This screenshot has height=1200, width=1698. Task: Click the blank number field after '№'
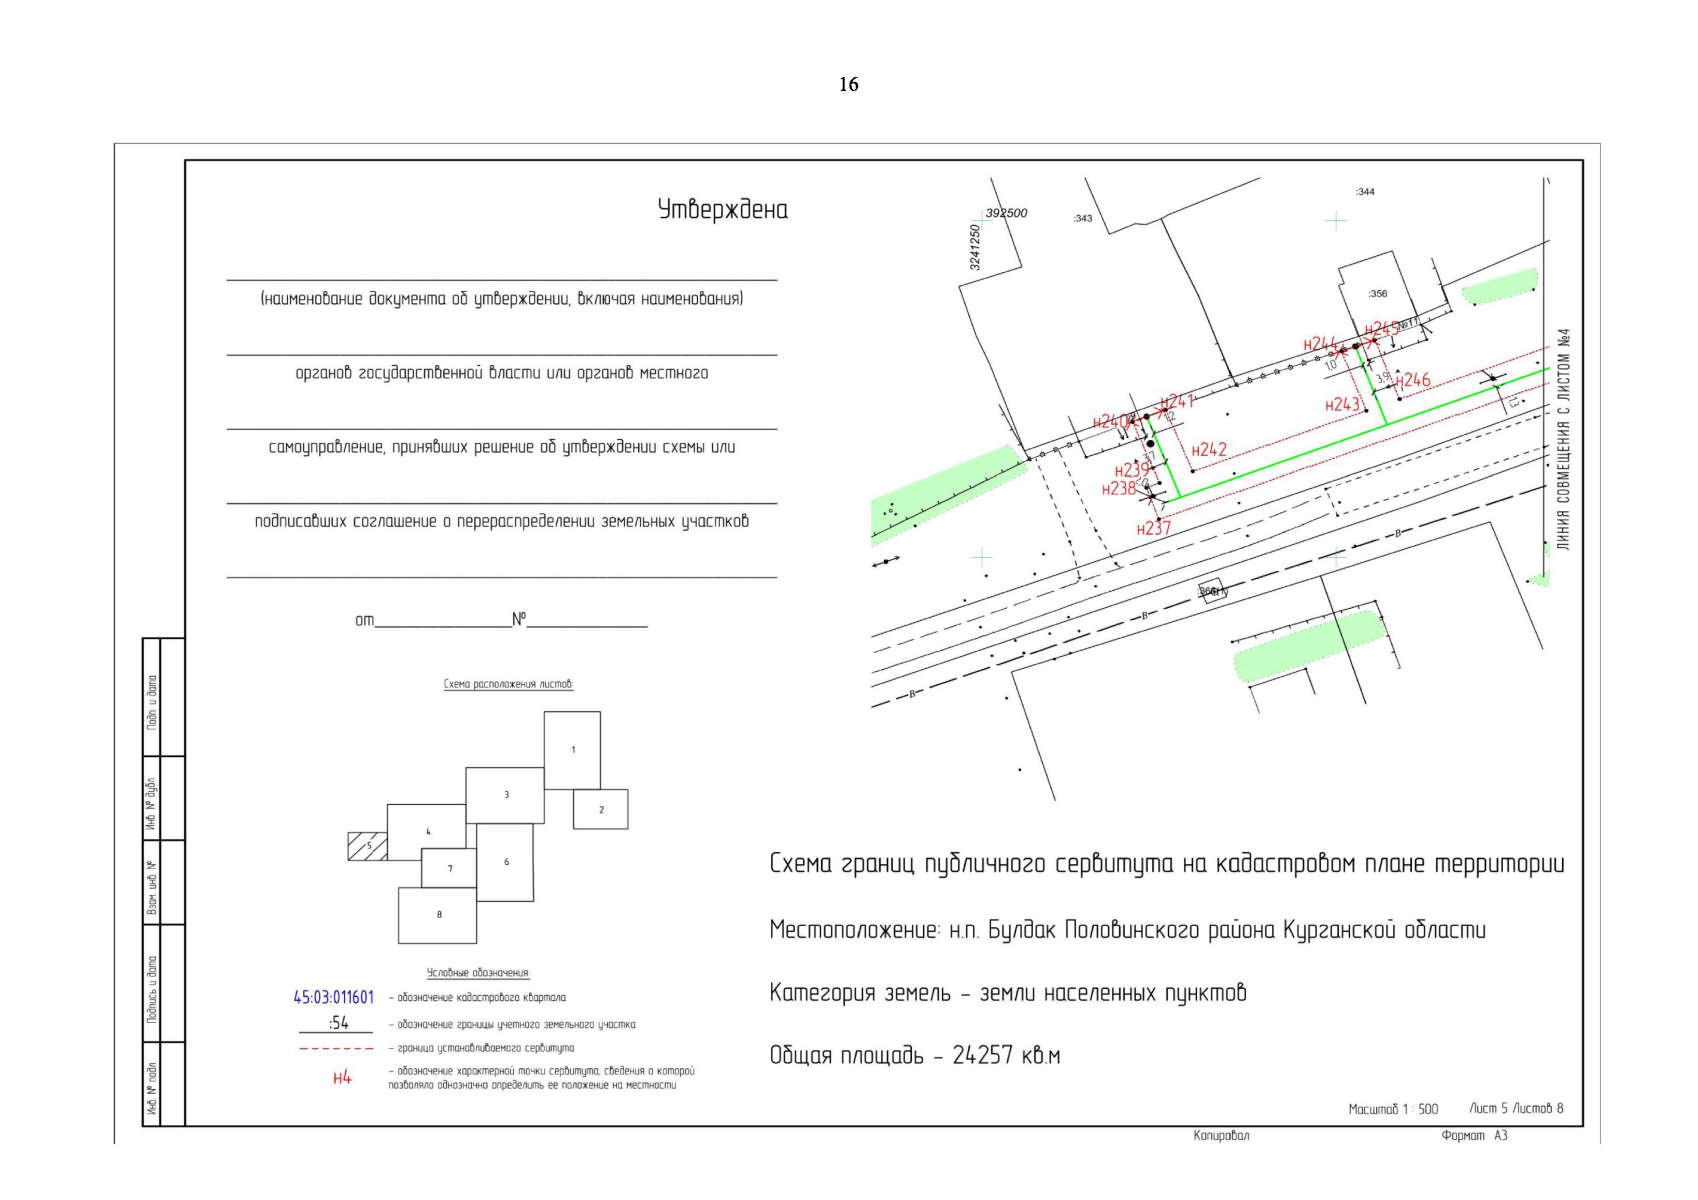click(587, 621)
